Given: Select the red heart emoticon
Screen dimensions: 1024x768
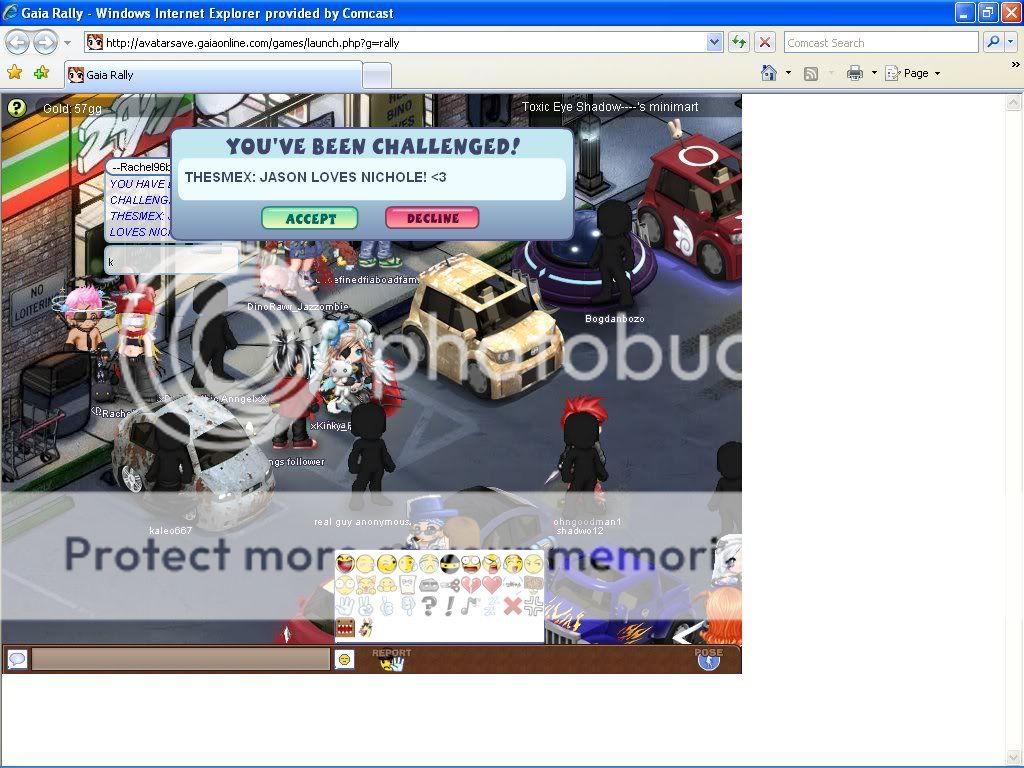Looking at the screenshot, I should [491, 584].
